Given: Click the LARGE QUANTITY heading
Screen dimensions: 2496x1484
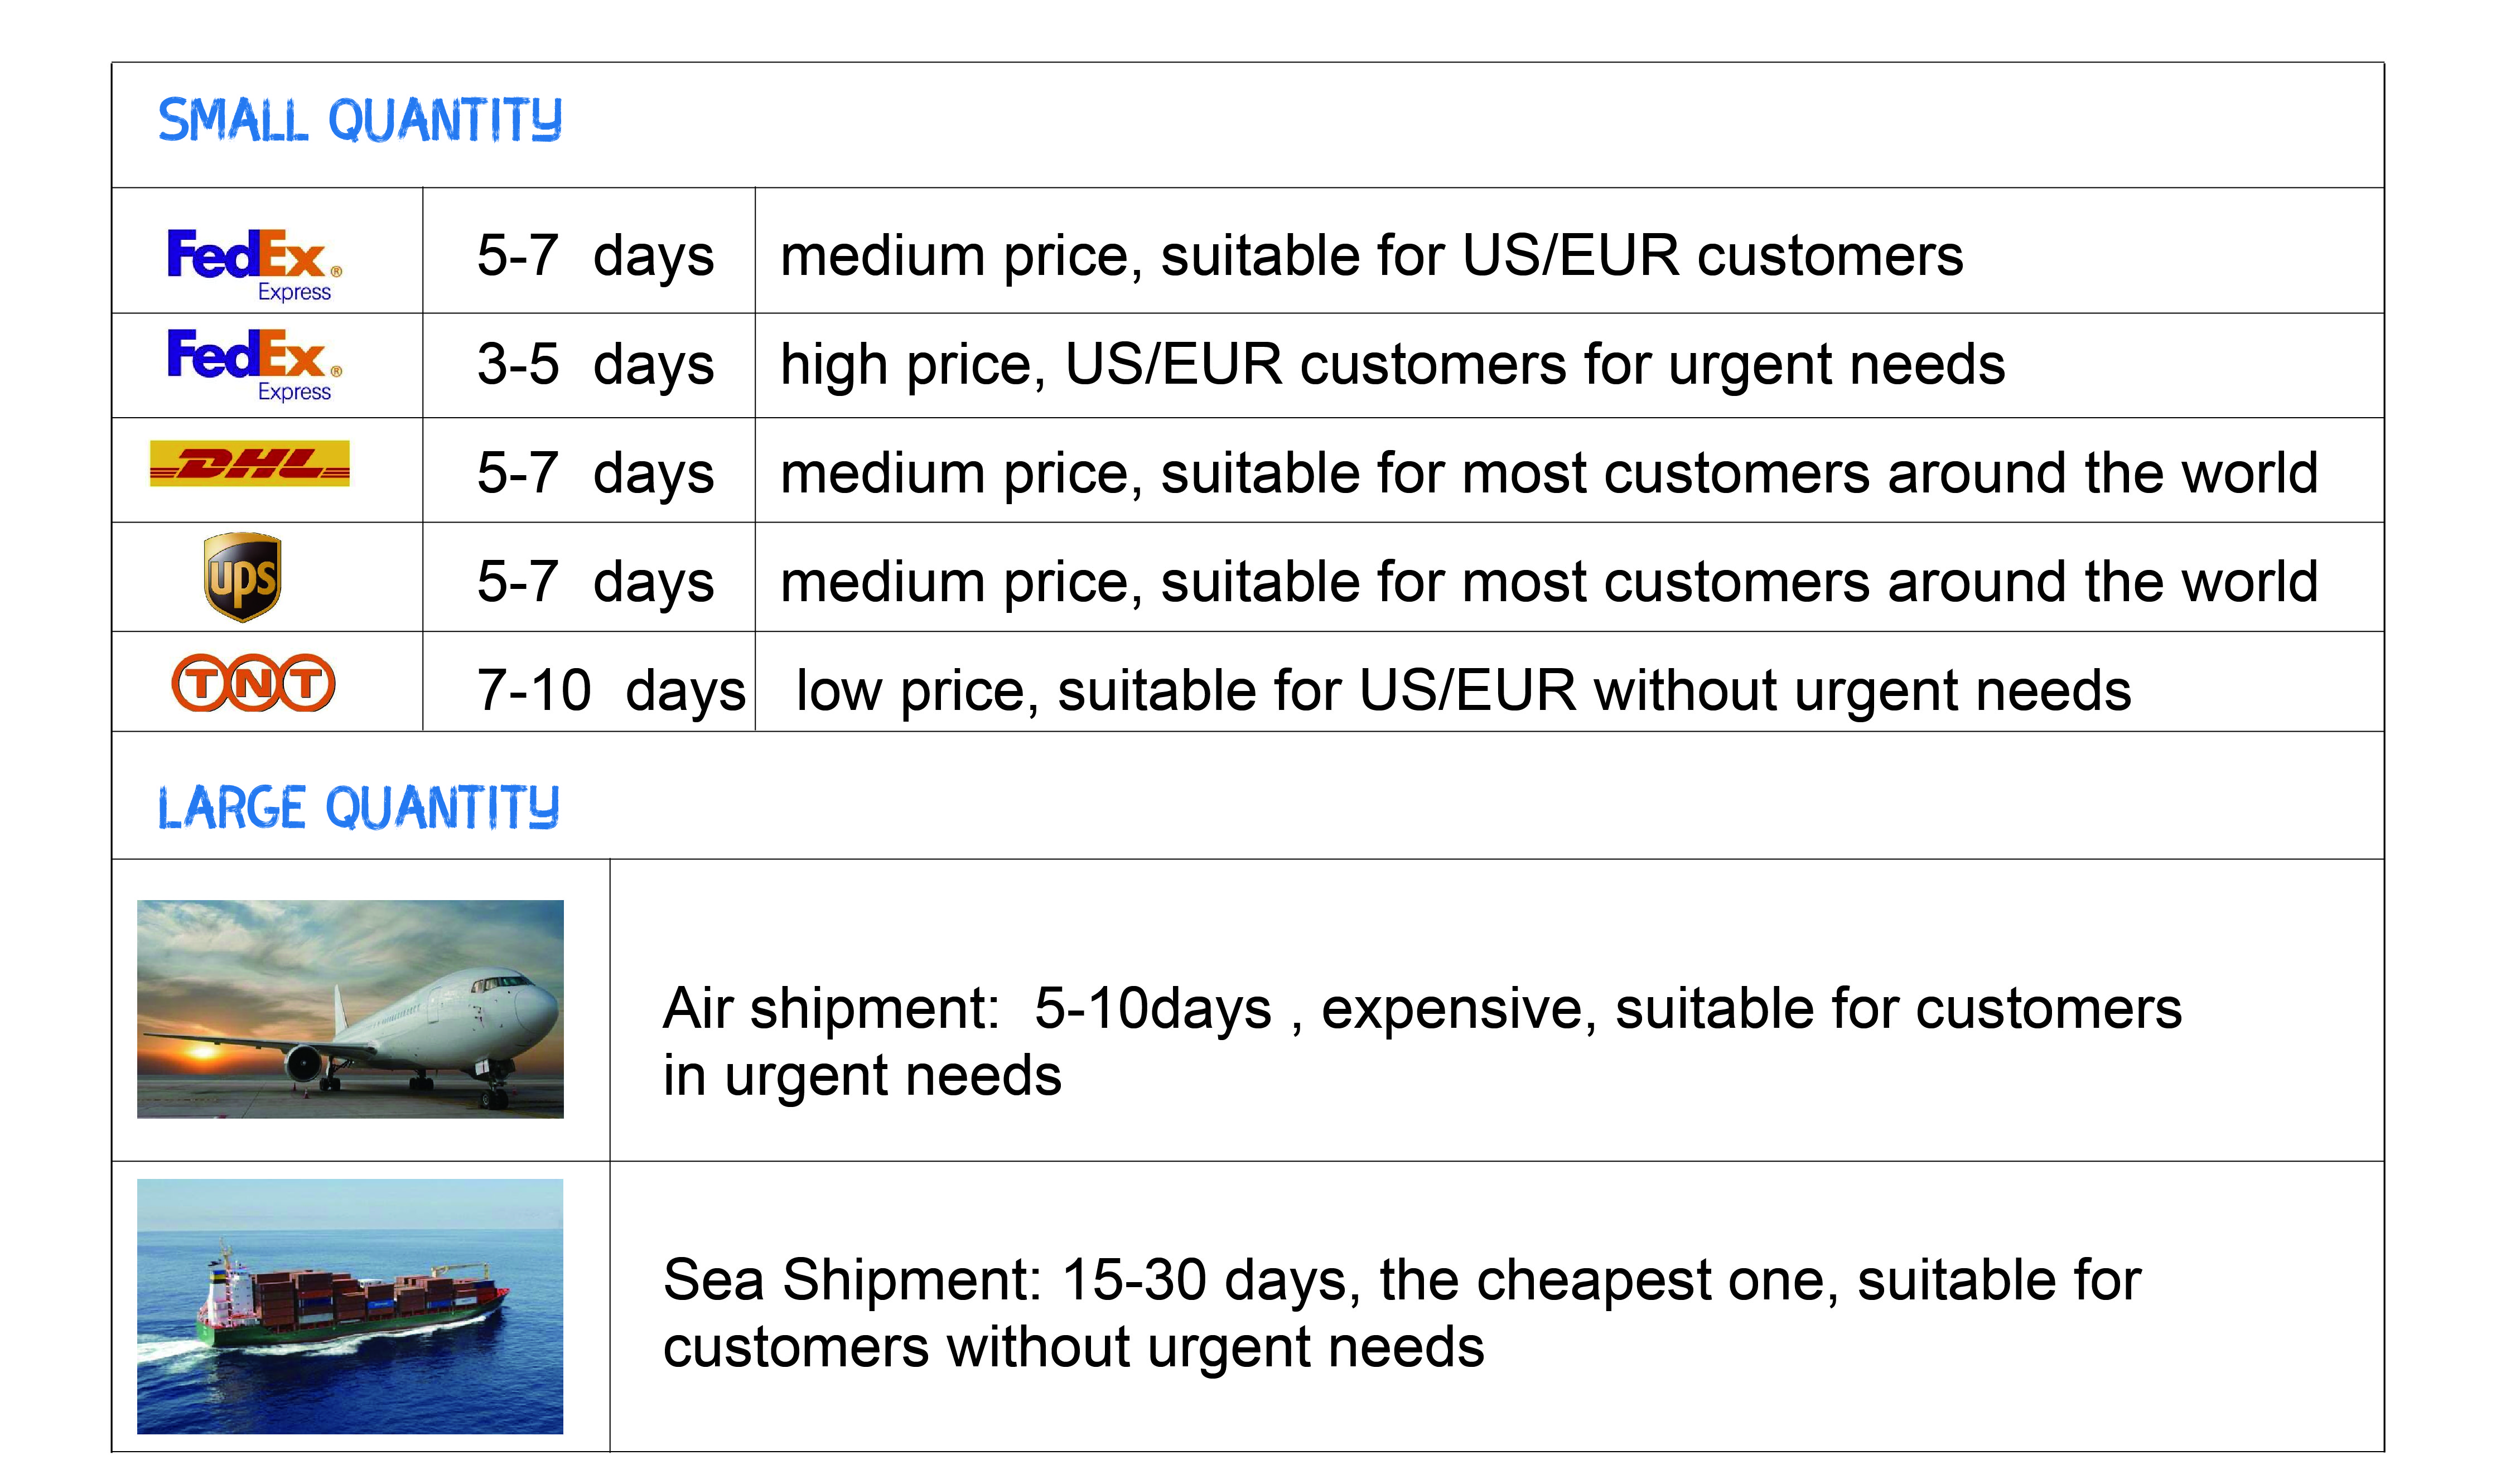Looking at the screenshot, I should [358, 807].
